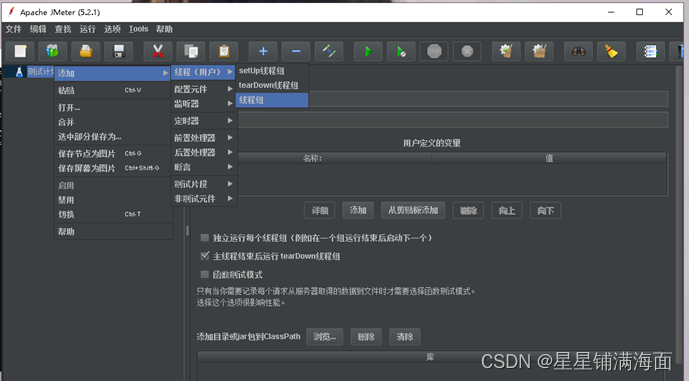Choose 保存节点为图片 in context menu
689x381 pixels.
click(112, 154)
